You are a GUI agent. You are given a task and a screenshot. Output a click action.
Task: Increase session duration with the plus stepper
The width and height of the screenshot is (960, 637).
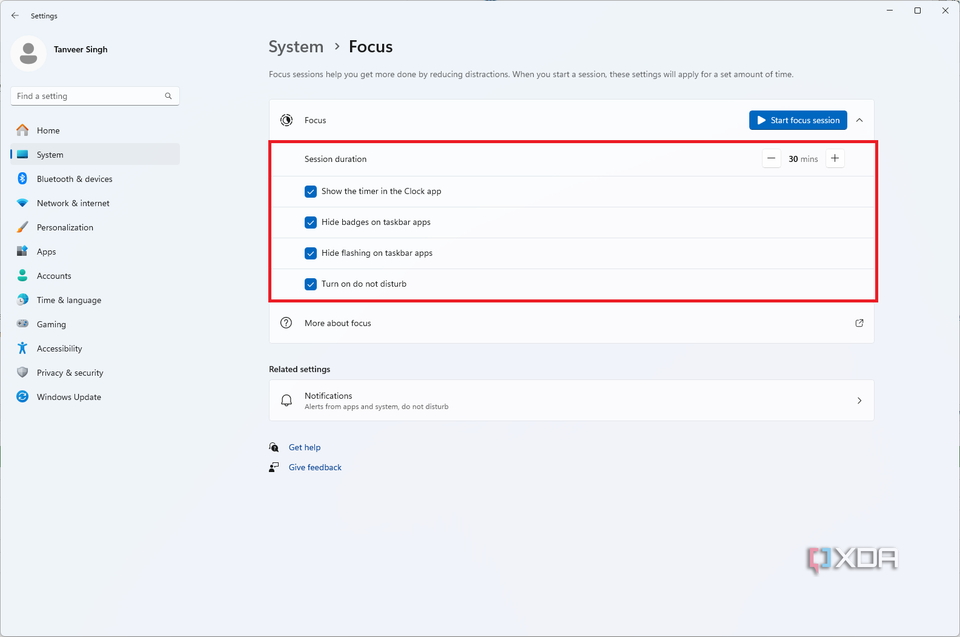(x=835, y=158)
